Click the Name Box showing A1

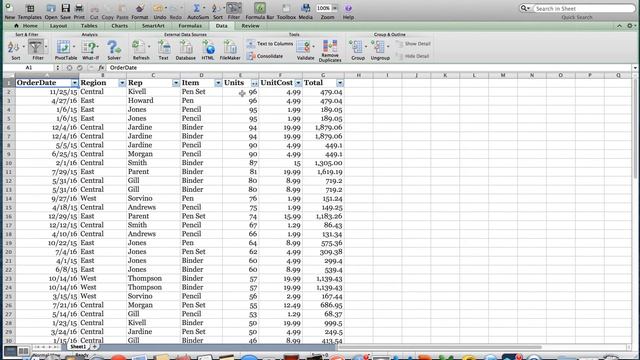pyautogui.click(x=29, y=68)
